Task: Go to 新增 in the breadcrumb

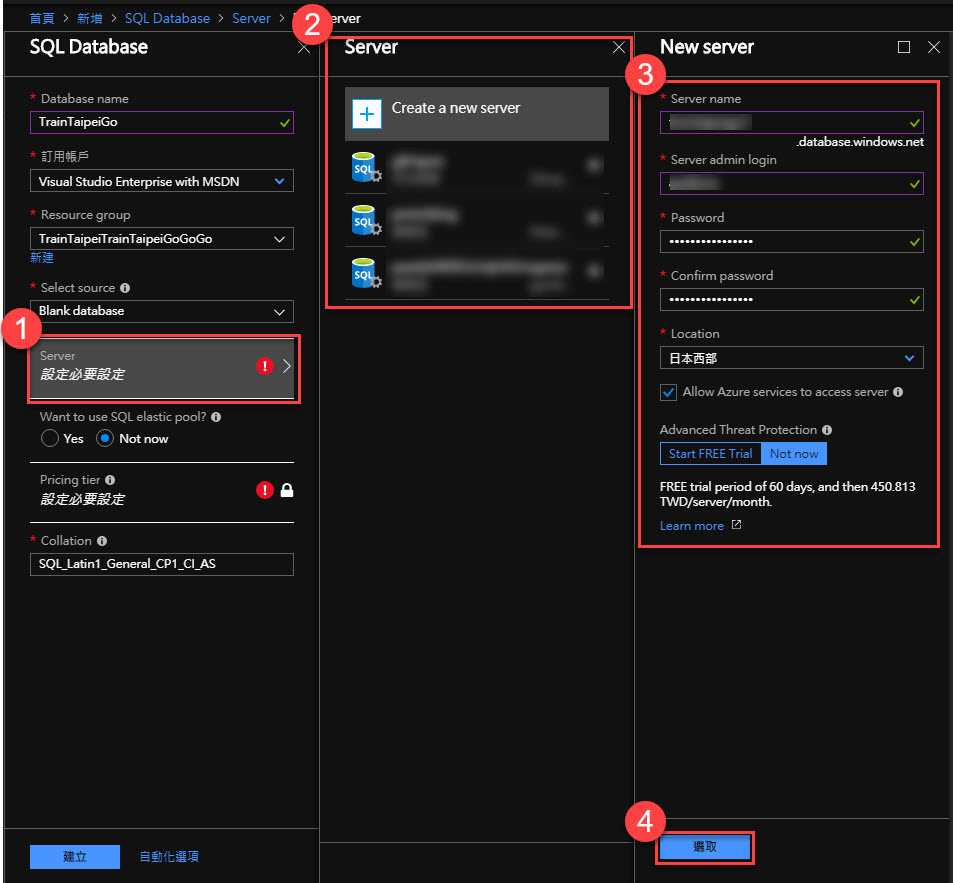Action: coord(90,18)
